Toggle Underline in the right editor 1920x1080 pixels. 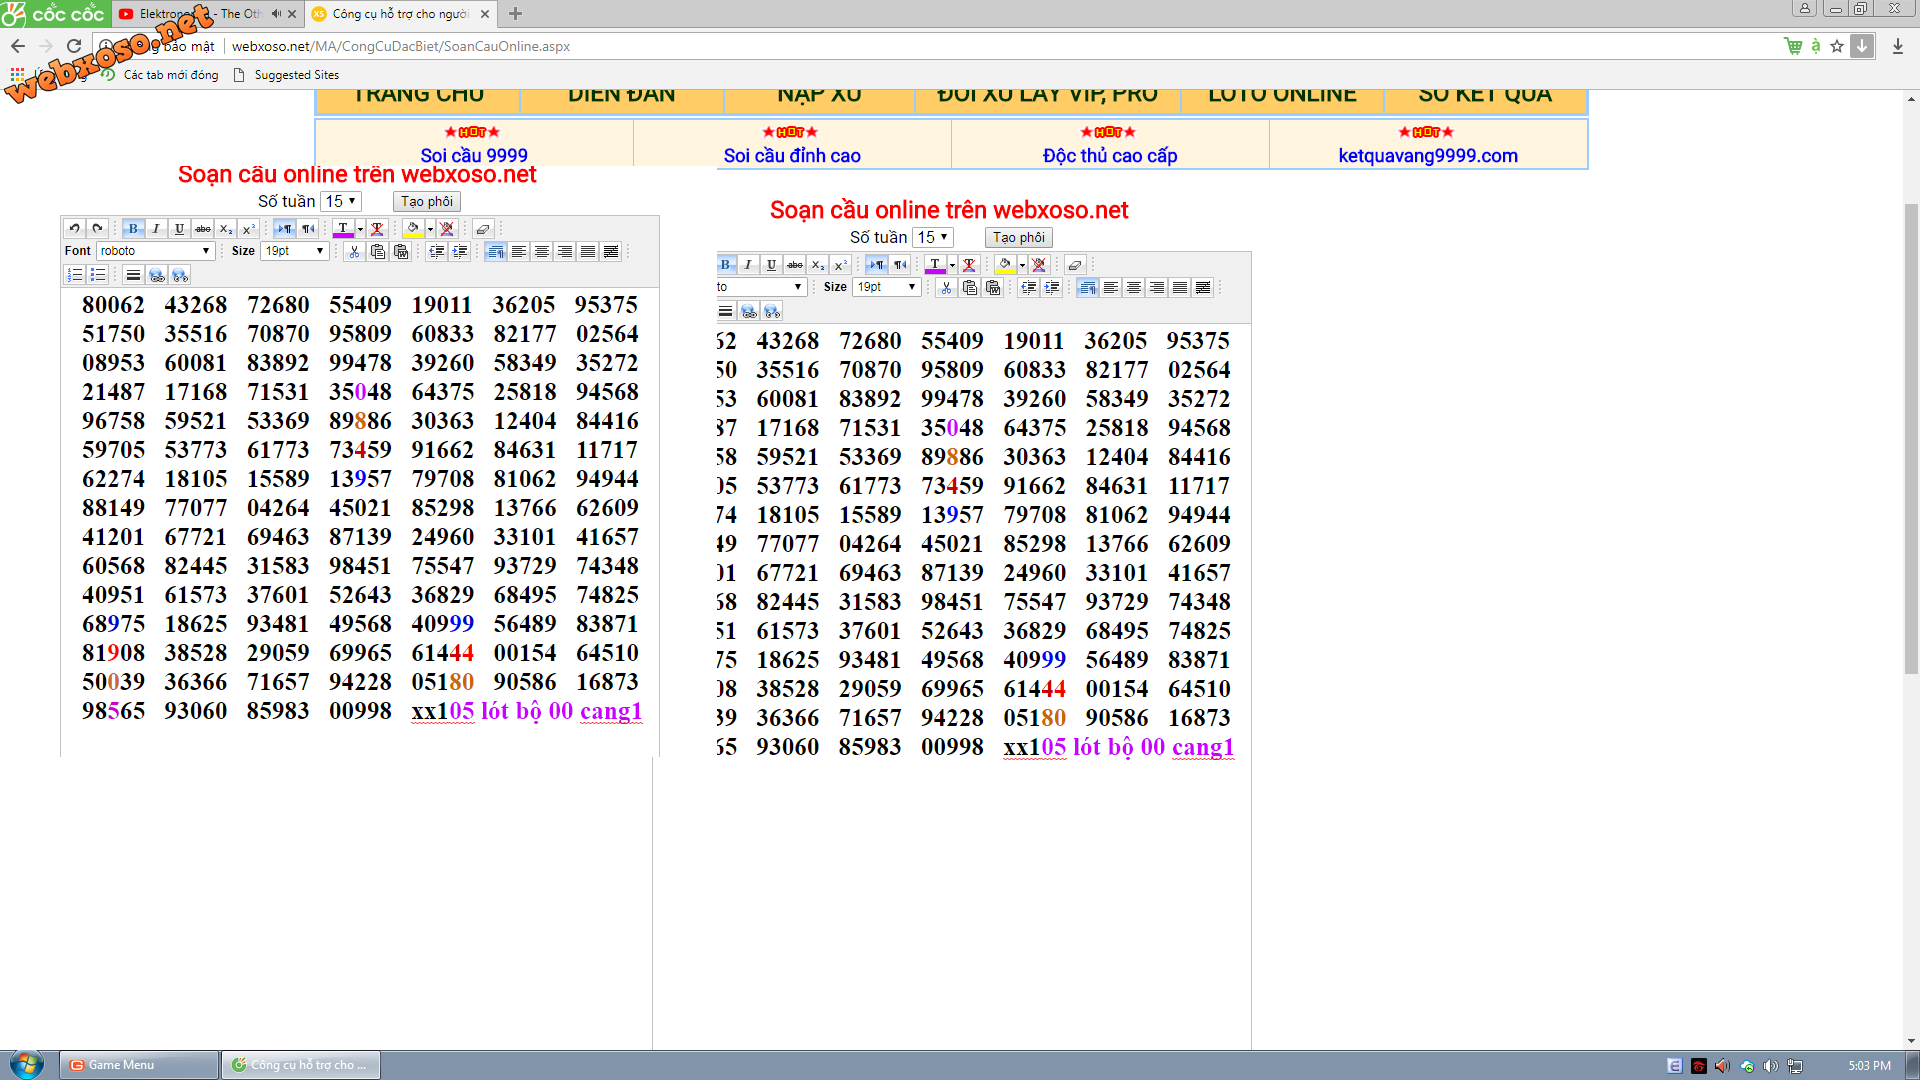coord(771,265)
